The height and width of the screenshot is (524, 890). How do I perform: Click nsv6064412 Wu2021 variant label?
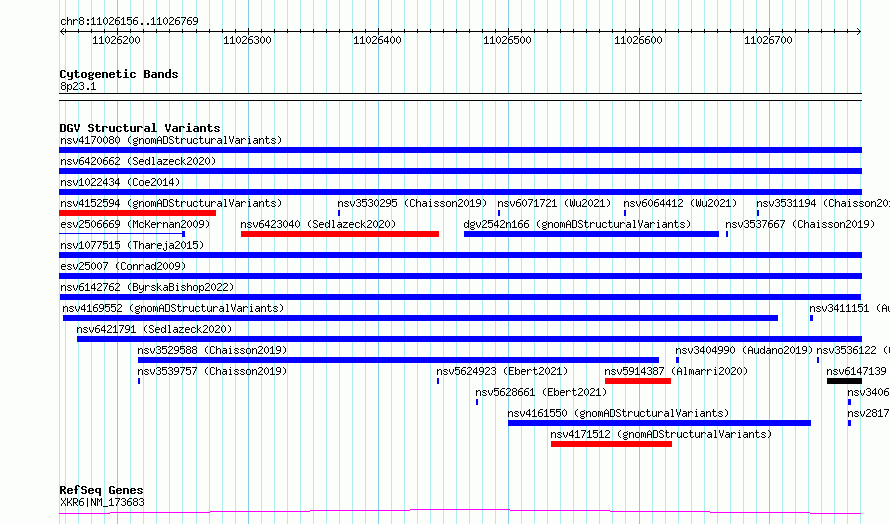680,203
